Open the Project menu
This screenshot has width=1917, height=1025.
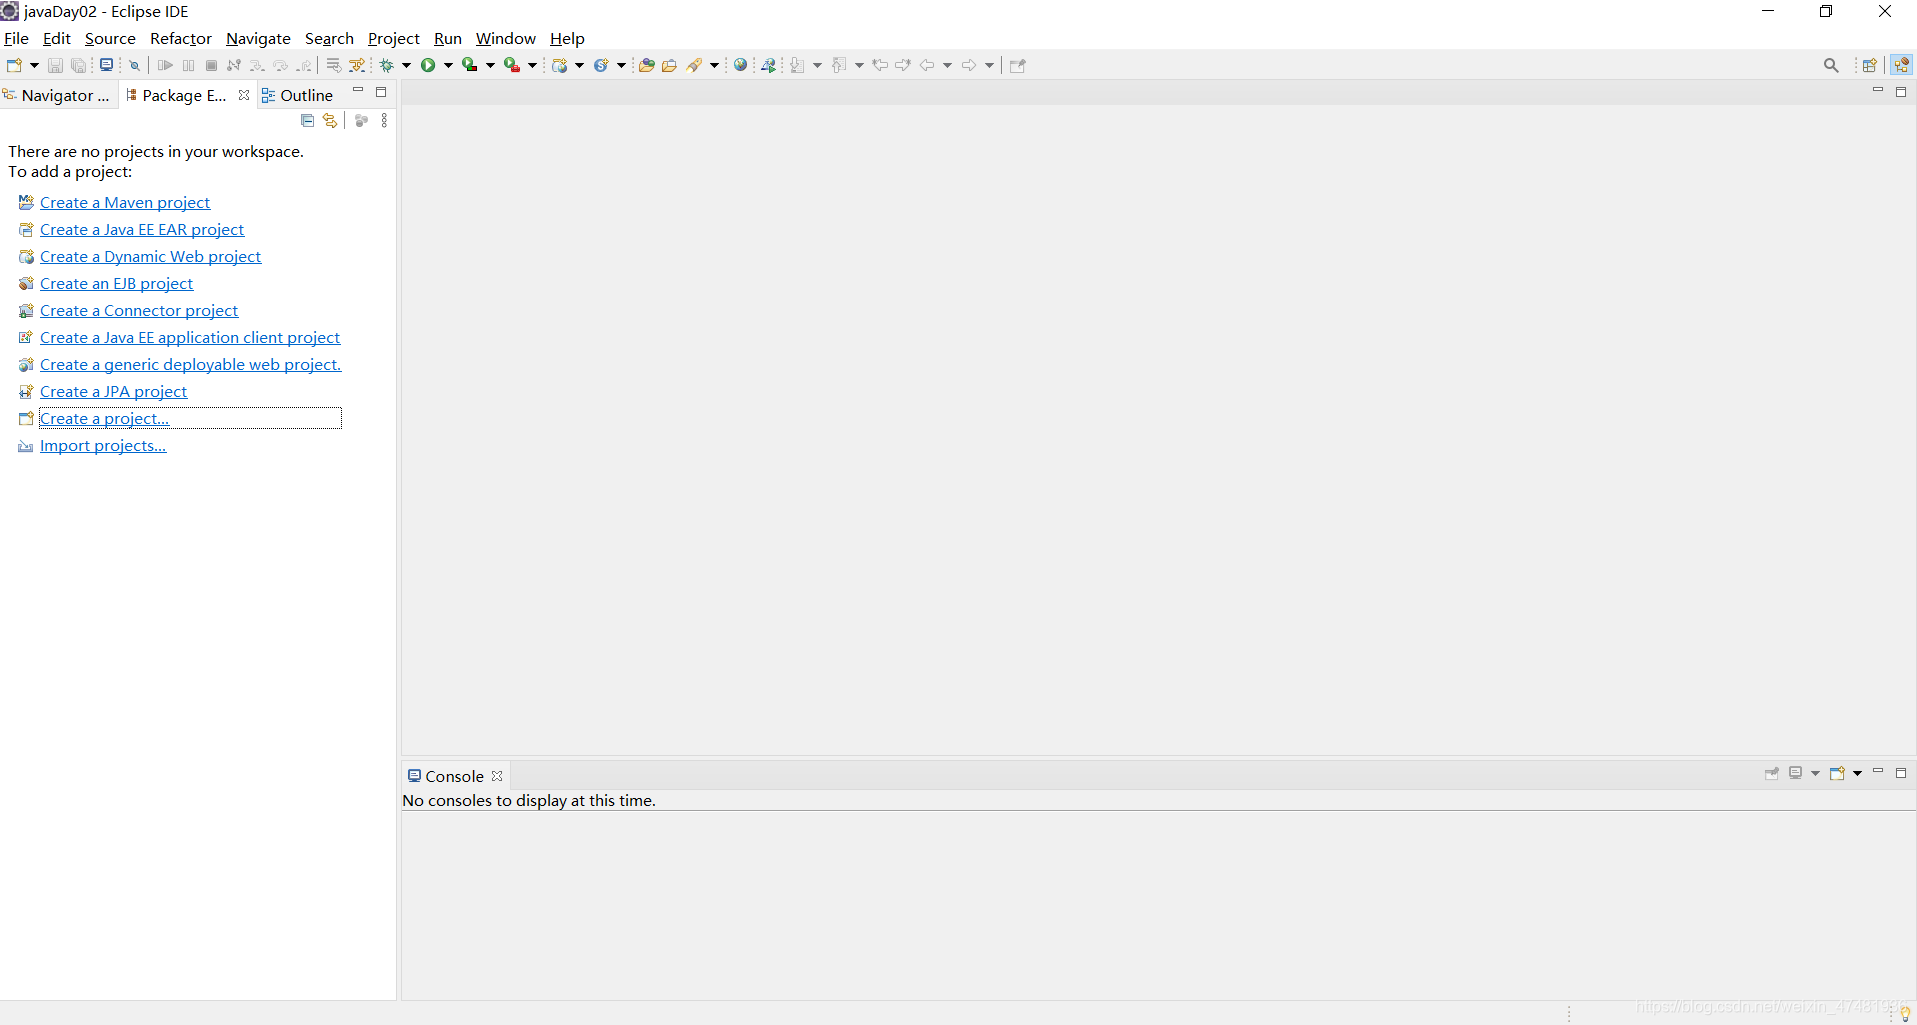coord(394,39)
